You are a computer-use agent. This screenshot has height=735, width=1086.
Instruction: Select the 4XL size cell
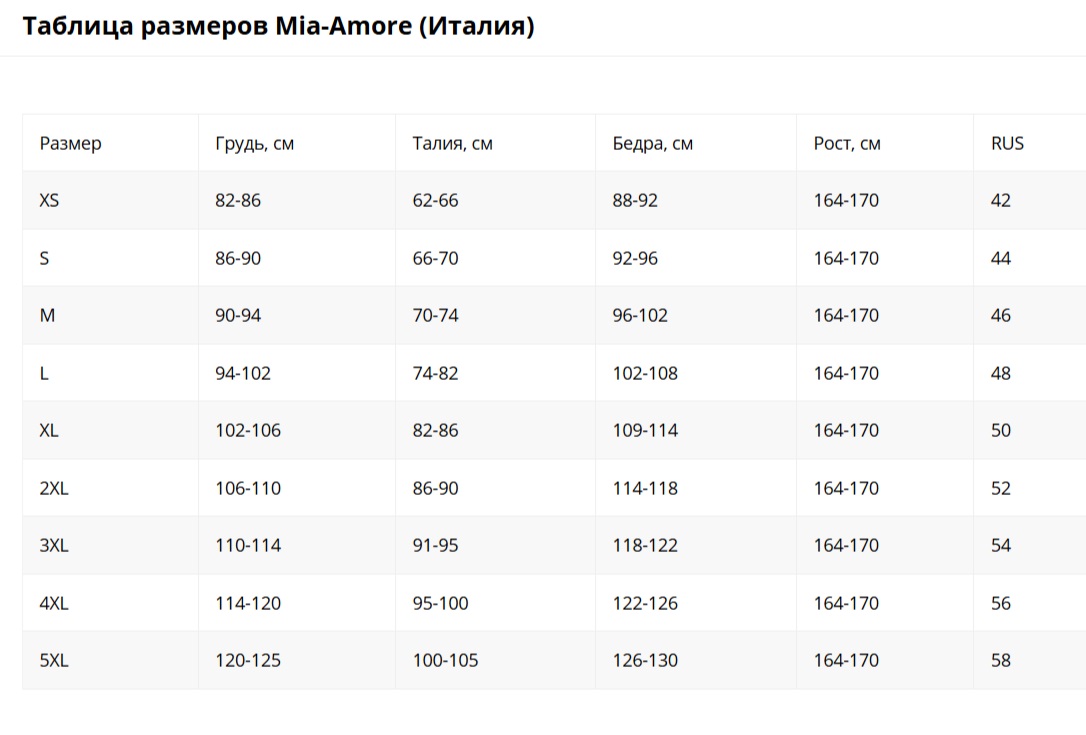pos(54,603)
